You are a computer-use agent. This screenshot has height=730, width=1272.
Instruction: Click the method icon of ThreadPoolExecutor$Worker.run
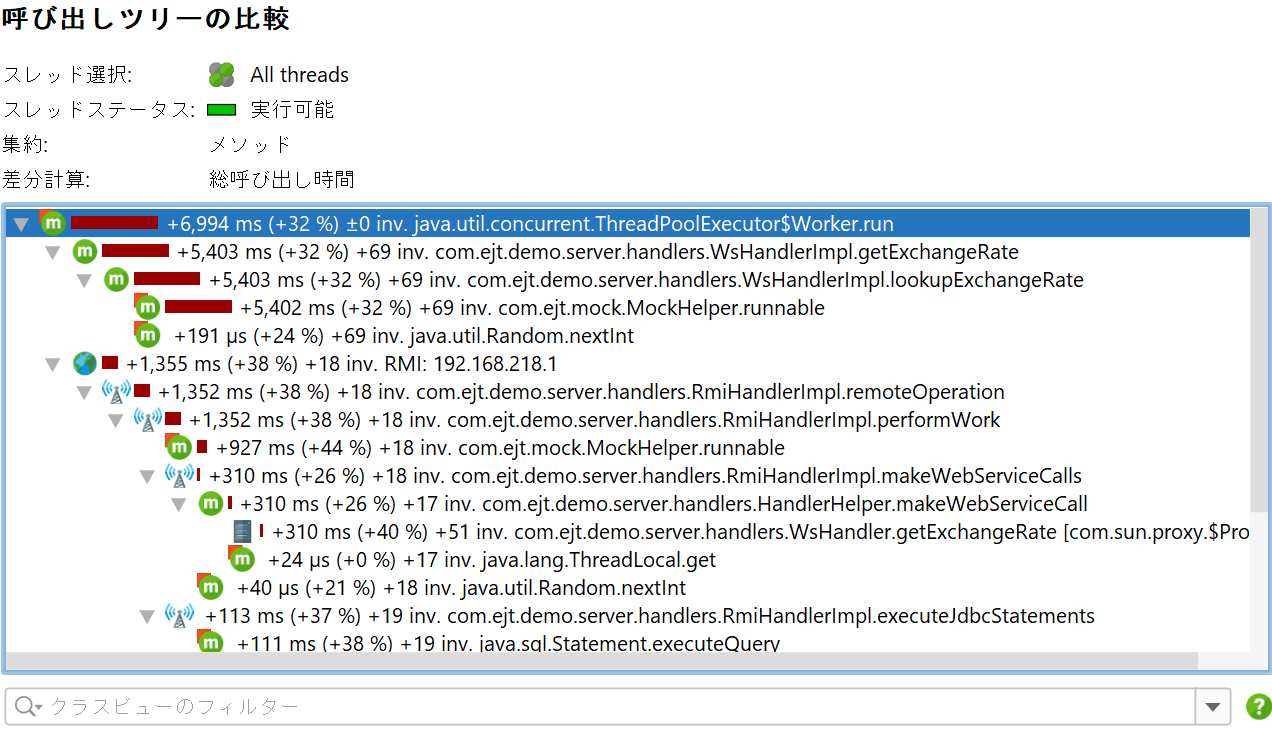point(53,224)
